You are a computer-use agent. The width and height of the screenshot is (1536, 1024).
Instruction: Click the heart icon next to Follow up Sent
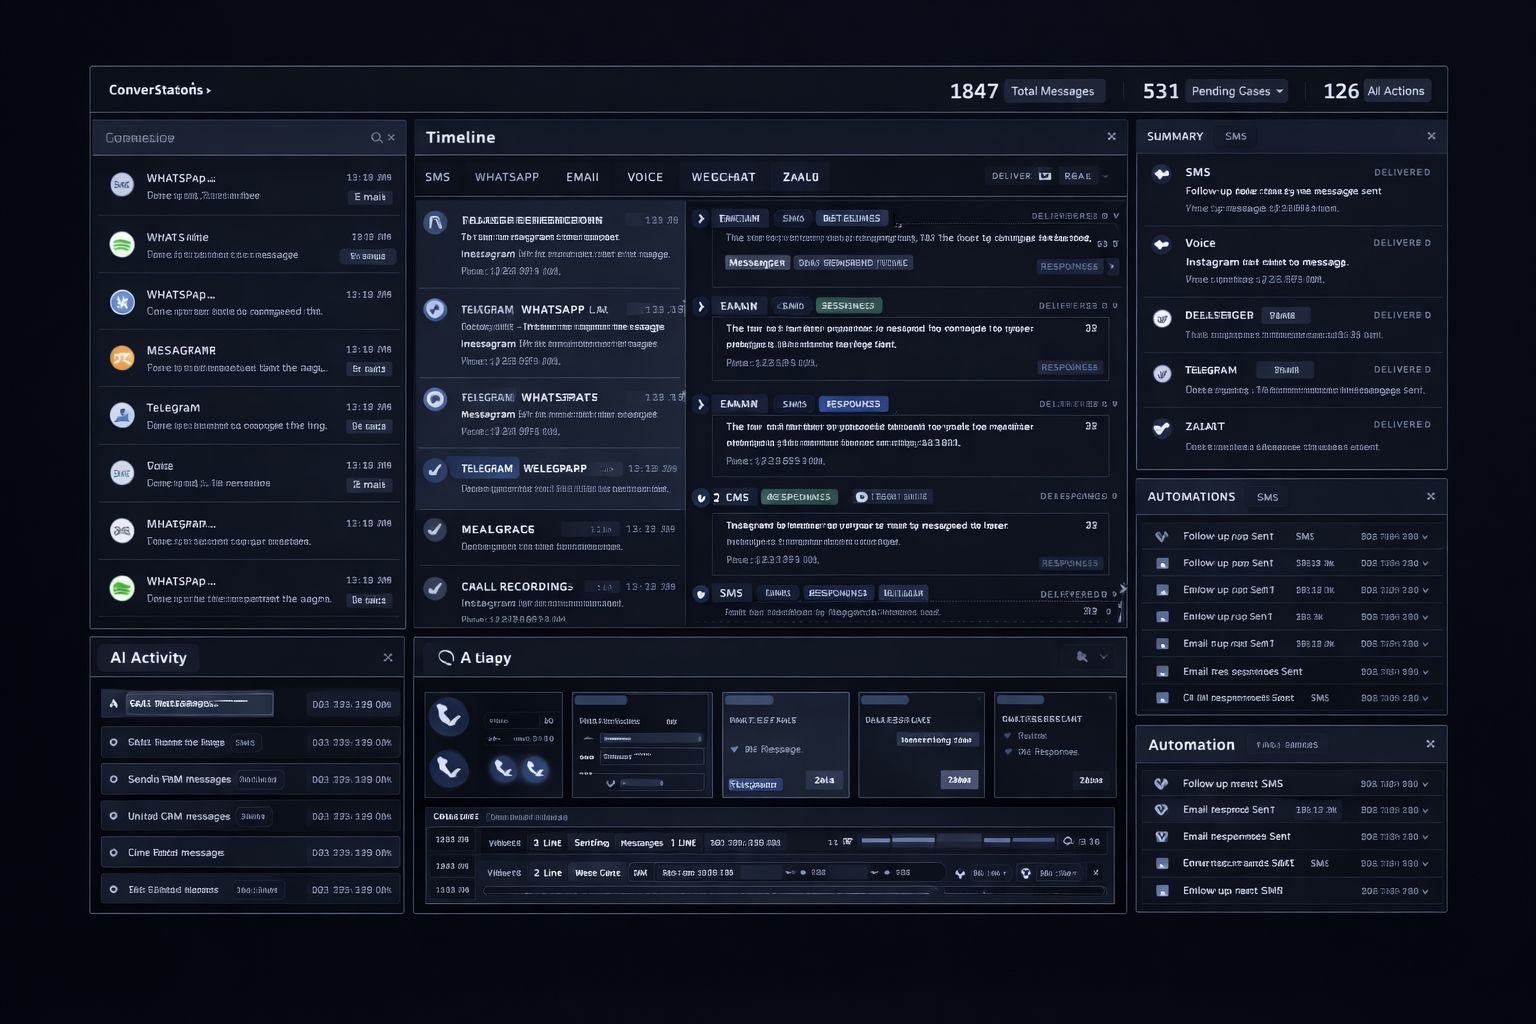click(1162, 536)
